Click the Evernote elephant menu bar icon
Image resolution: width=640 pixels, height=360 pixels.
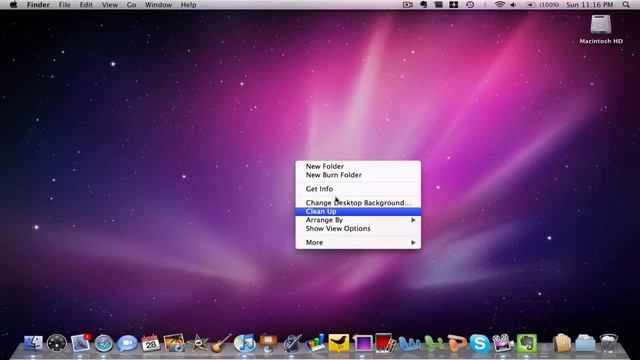(x=423, y=5)
